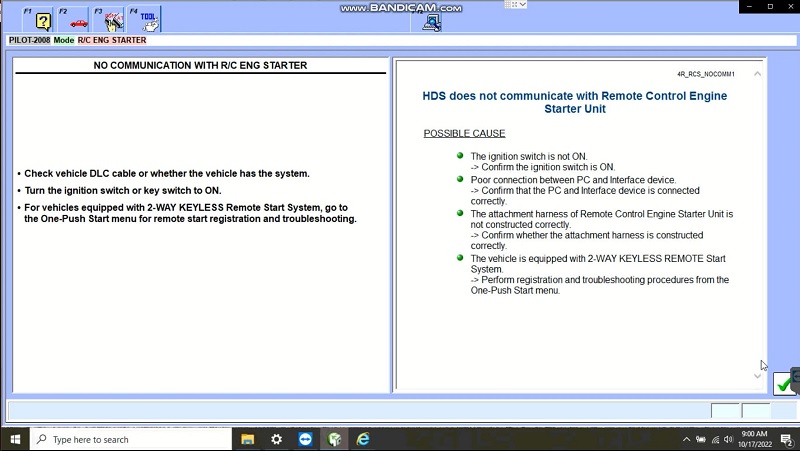Image resolution: width=800 pixels, height=451 pixels.
Task: Open the network Wi-Fi tray icon
Action: click(715, 439)
